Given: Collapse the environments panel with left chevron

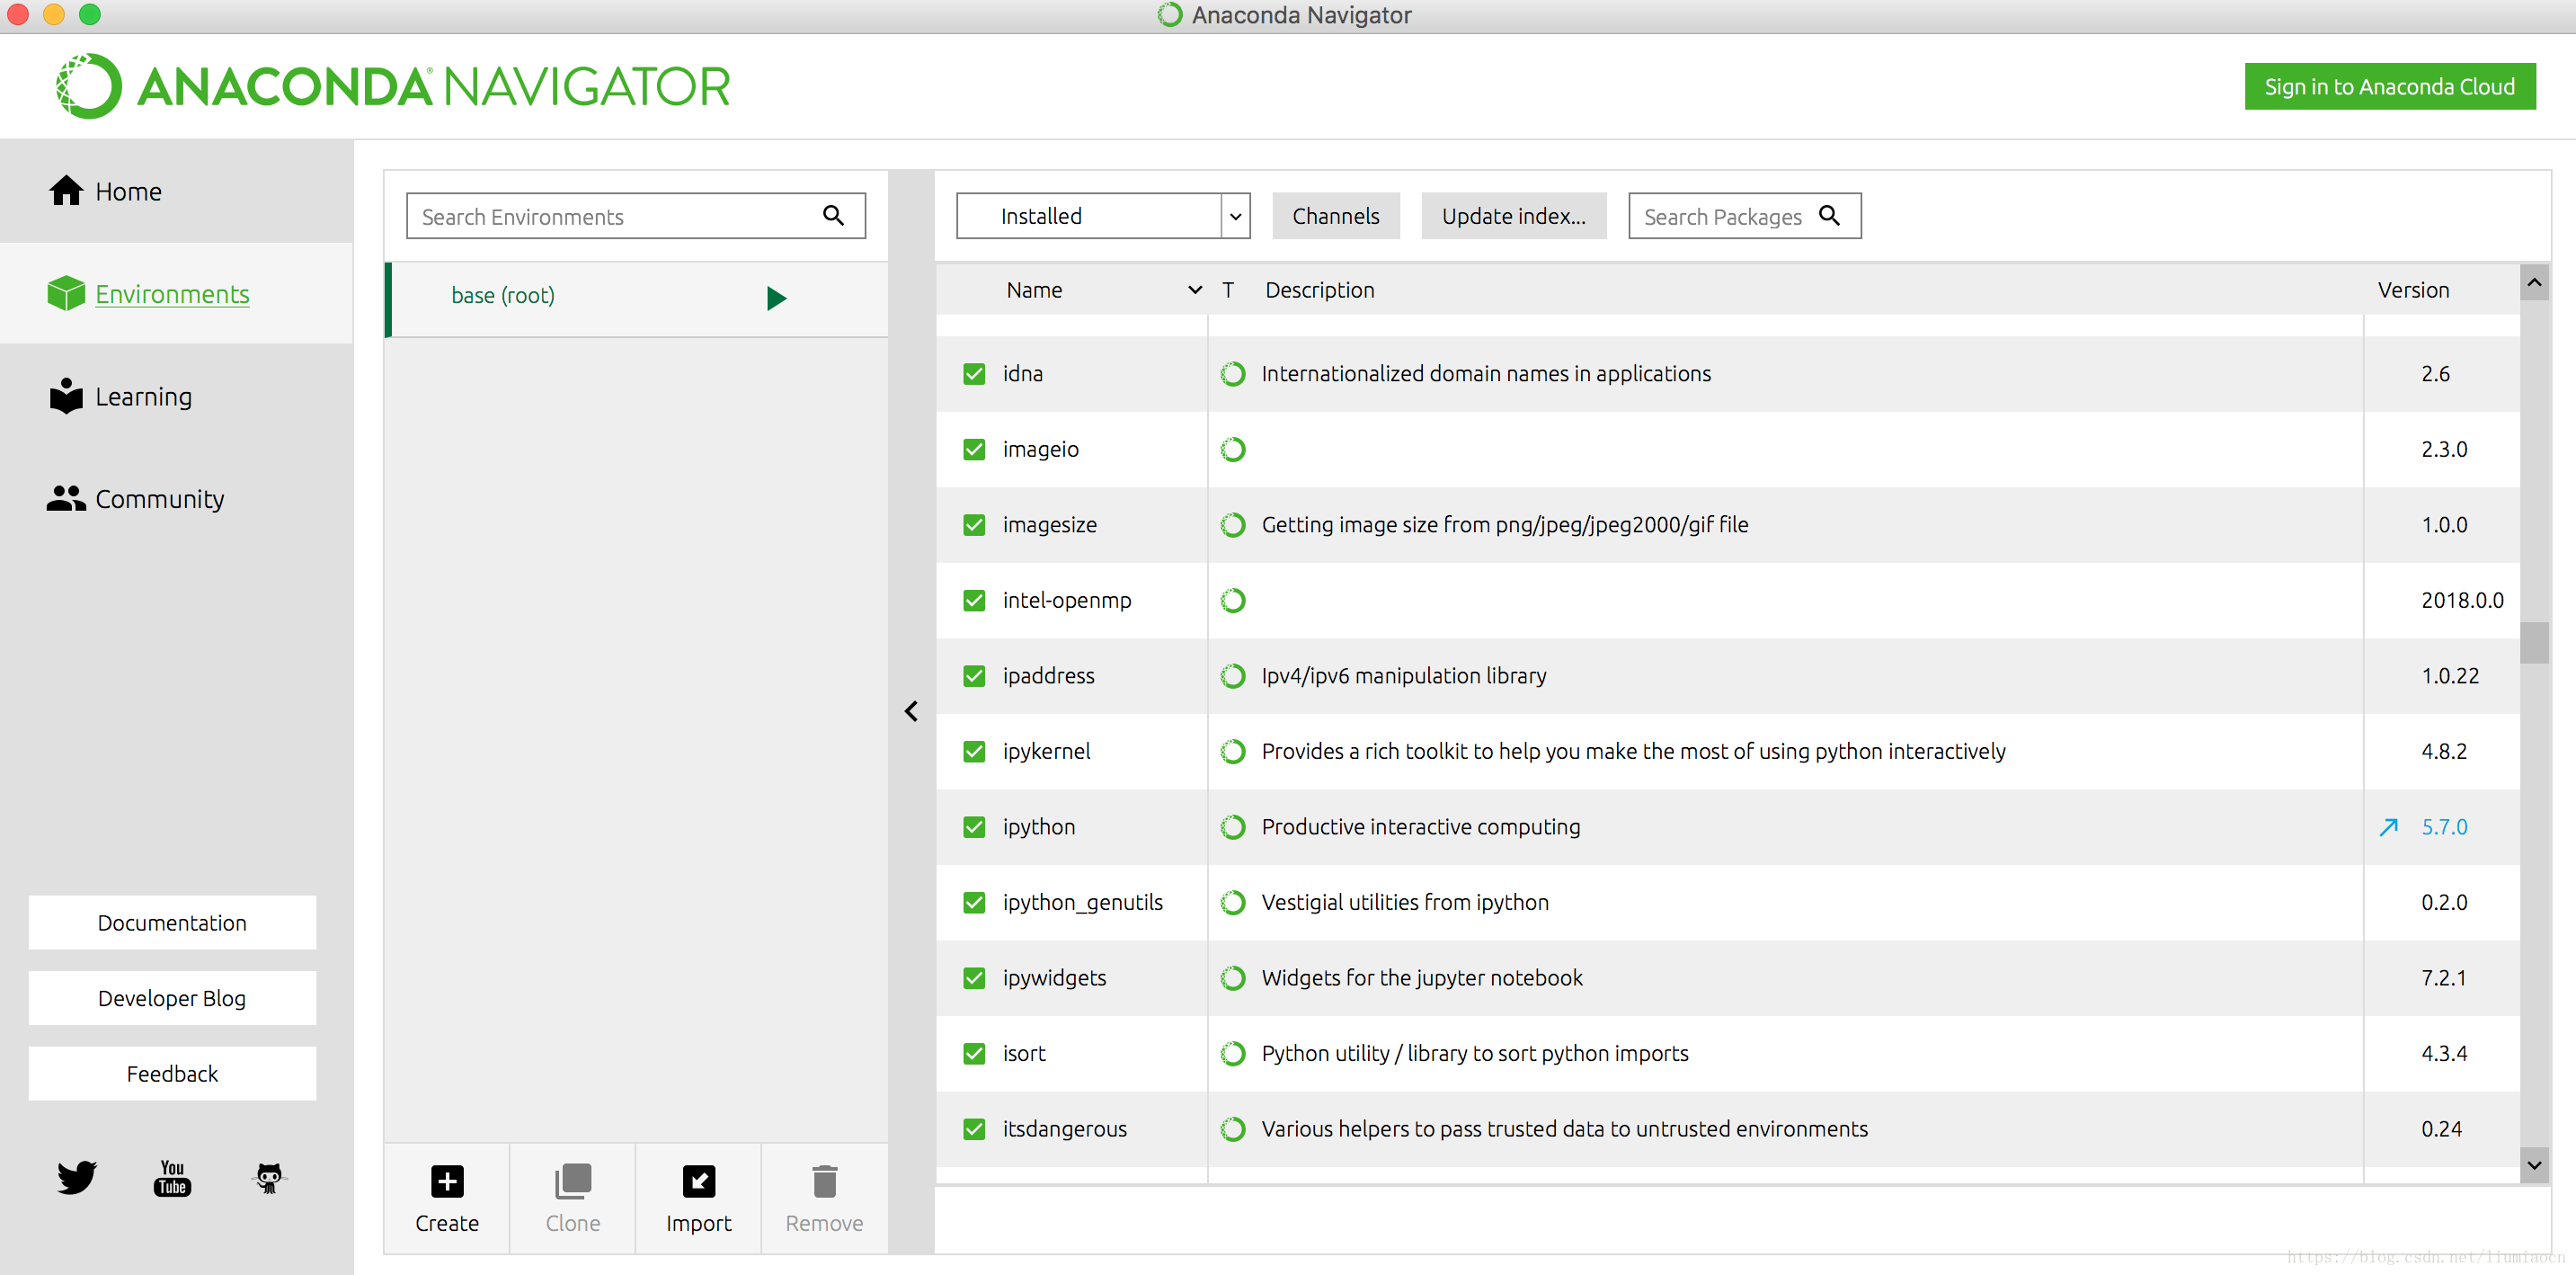Looking at the screenshot, I should click(x=911, y=711).
